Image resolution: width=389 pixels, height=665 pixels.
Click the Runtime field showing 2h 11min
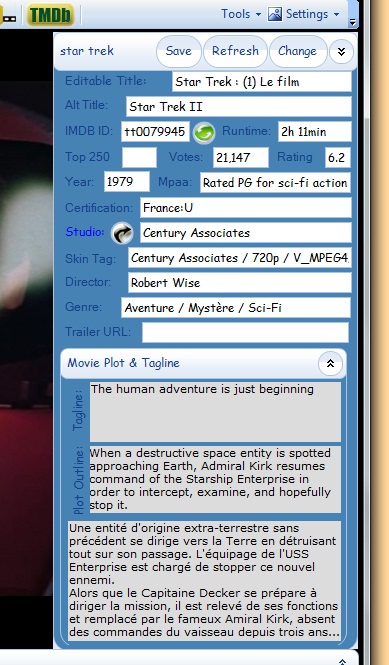(x=315, y=131)
